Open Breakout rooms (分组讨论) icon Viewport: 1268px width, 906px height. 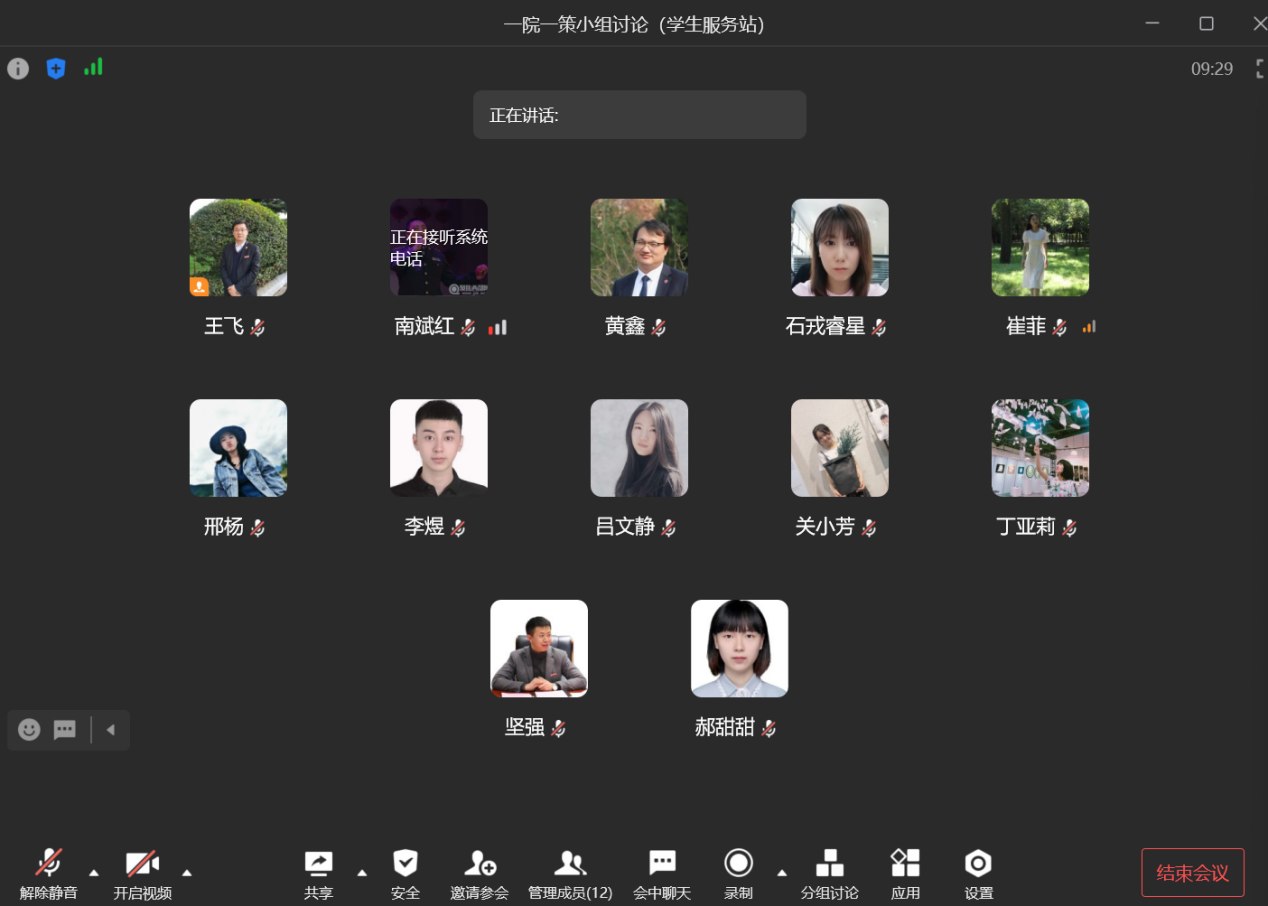click(x=829, y=864)
